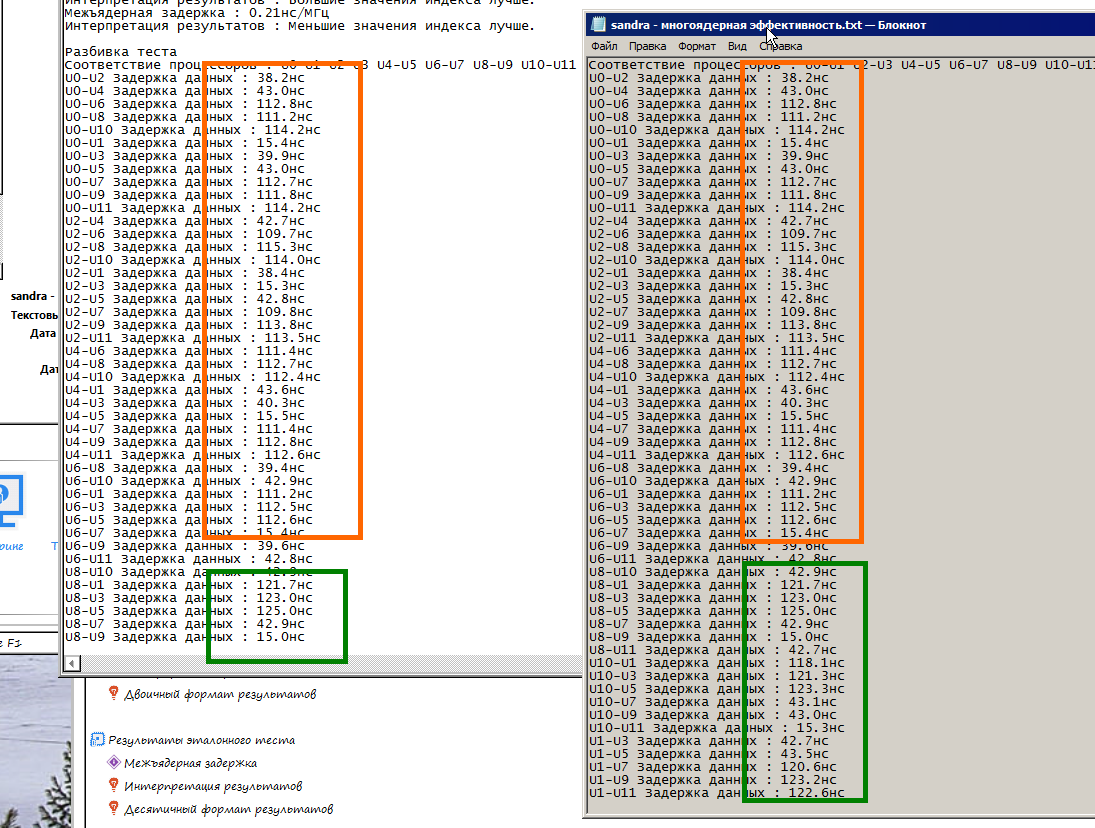Click the 'U8-U1 Задержка данных' line in Notepad
Viewport: 1095px width, 828px height.
coord(712,585)
